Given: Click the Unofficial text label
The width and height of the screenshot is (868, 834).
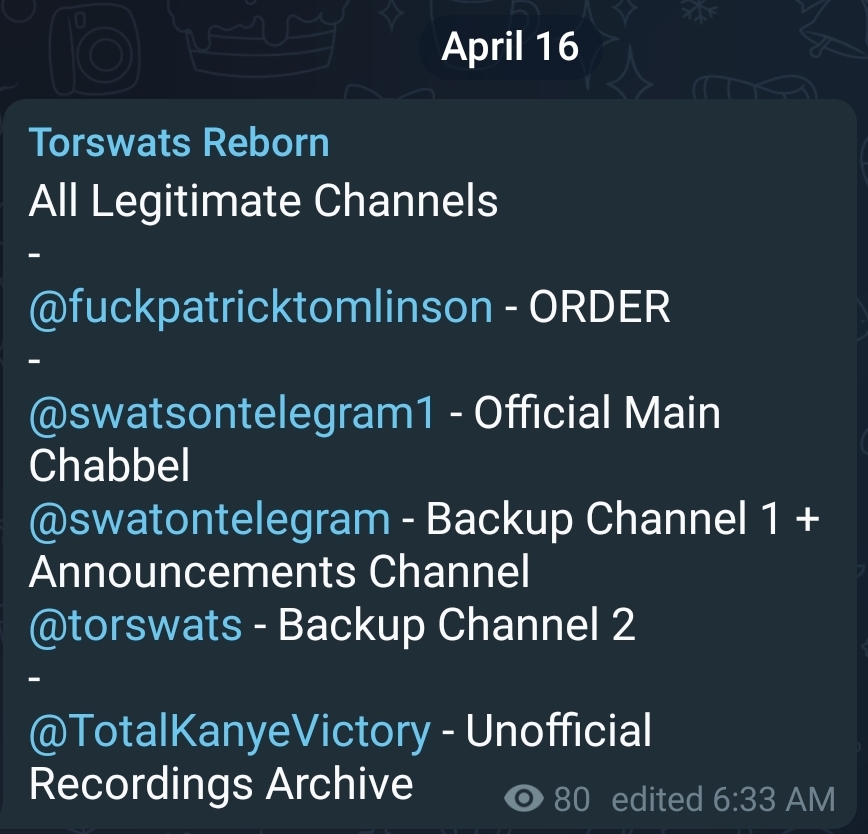Looking at the screenshot, I should [559, 731].
